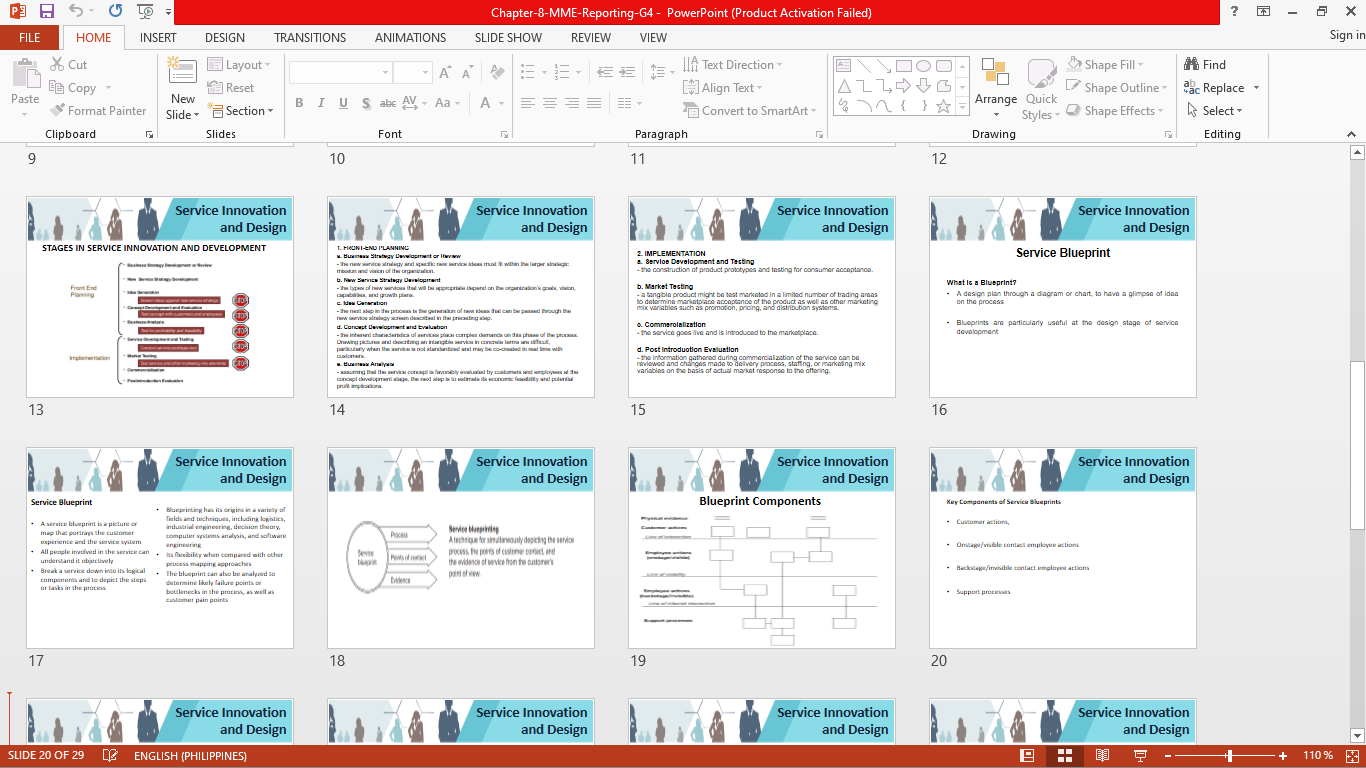This screenshot has height=768, width=1366.
Task: Toggle Text Shadow formatting
Action: click(366, 103)
